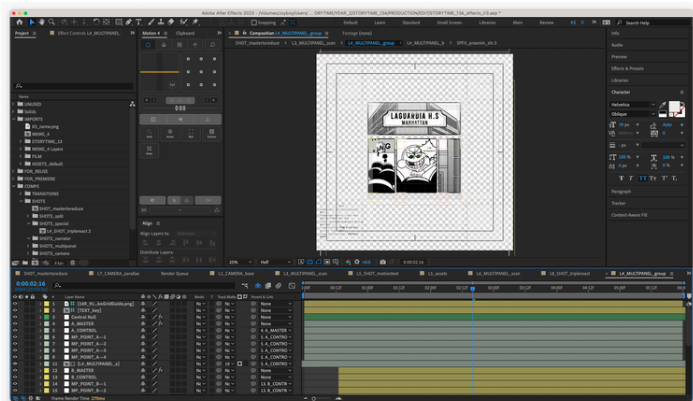Click the Home icon in the toolbar
This screenshot has height=401, width=693.
(x=19, y=22)
